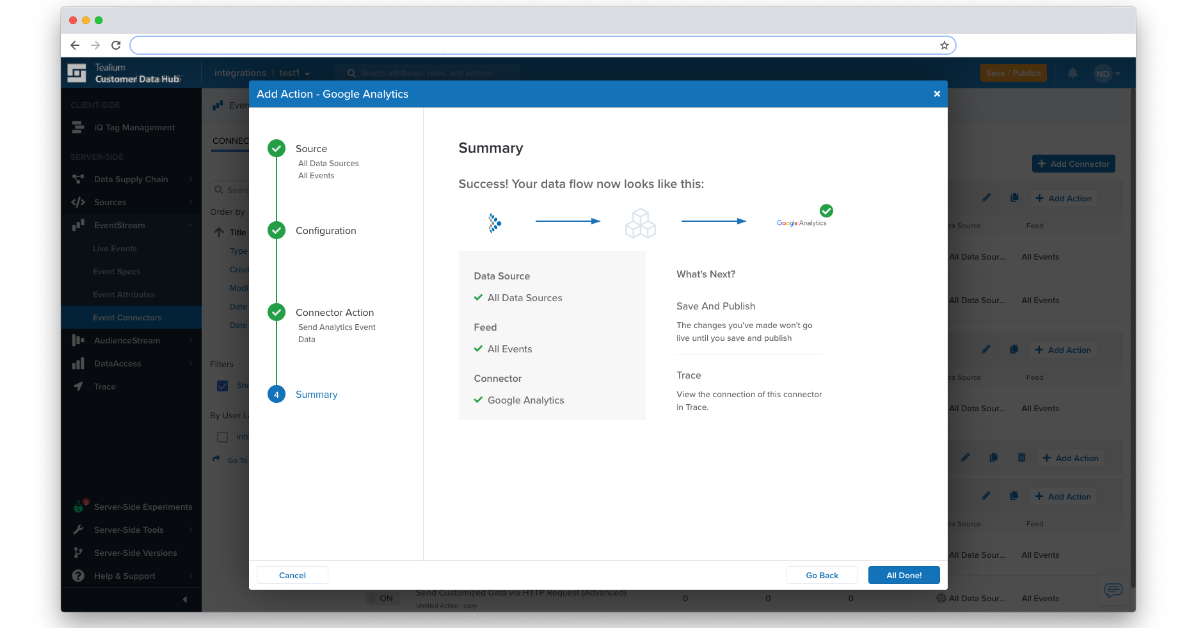The width and height of the screenshot is (1200, 628).
Task: Click the Data Supply Chain icon
Action: pyautogui.click(x=78, y=179)
